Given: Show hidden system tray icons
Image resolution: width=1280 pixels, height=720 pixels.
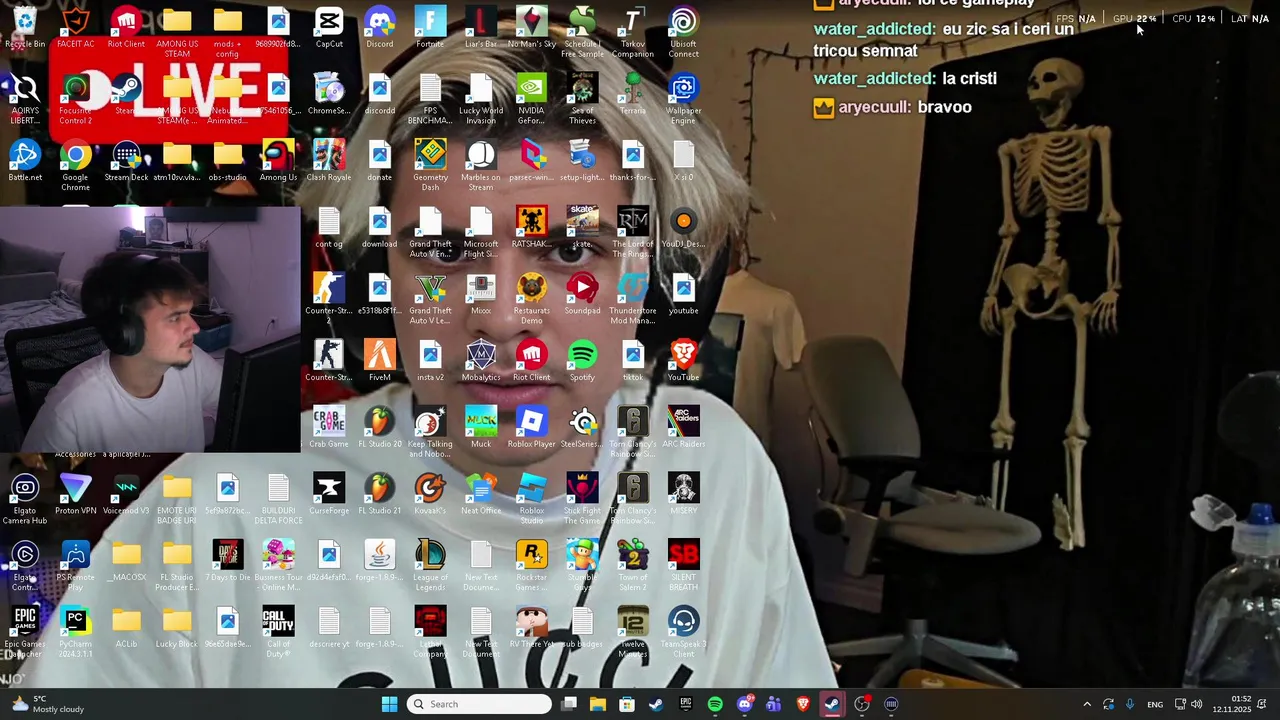Looking at the screenshot, I should pos(1087,704).
